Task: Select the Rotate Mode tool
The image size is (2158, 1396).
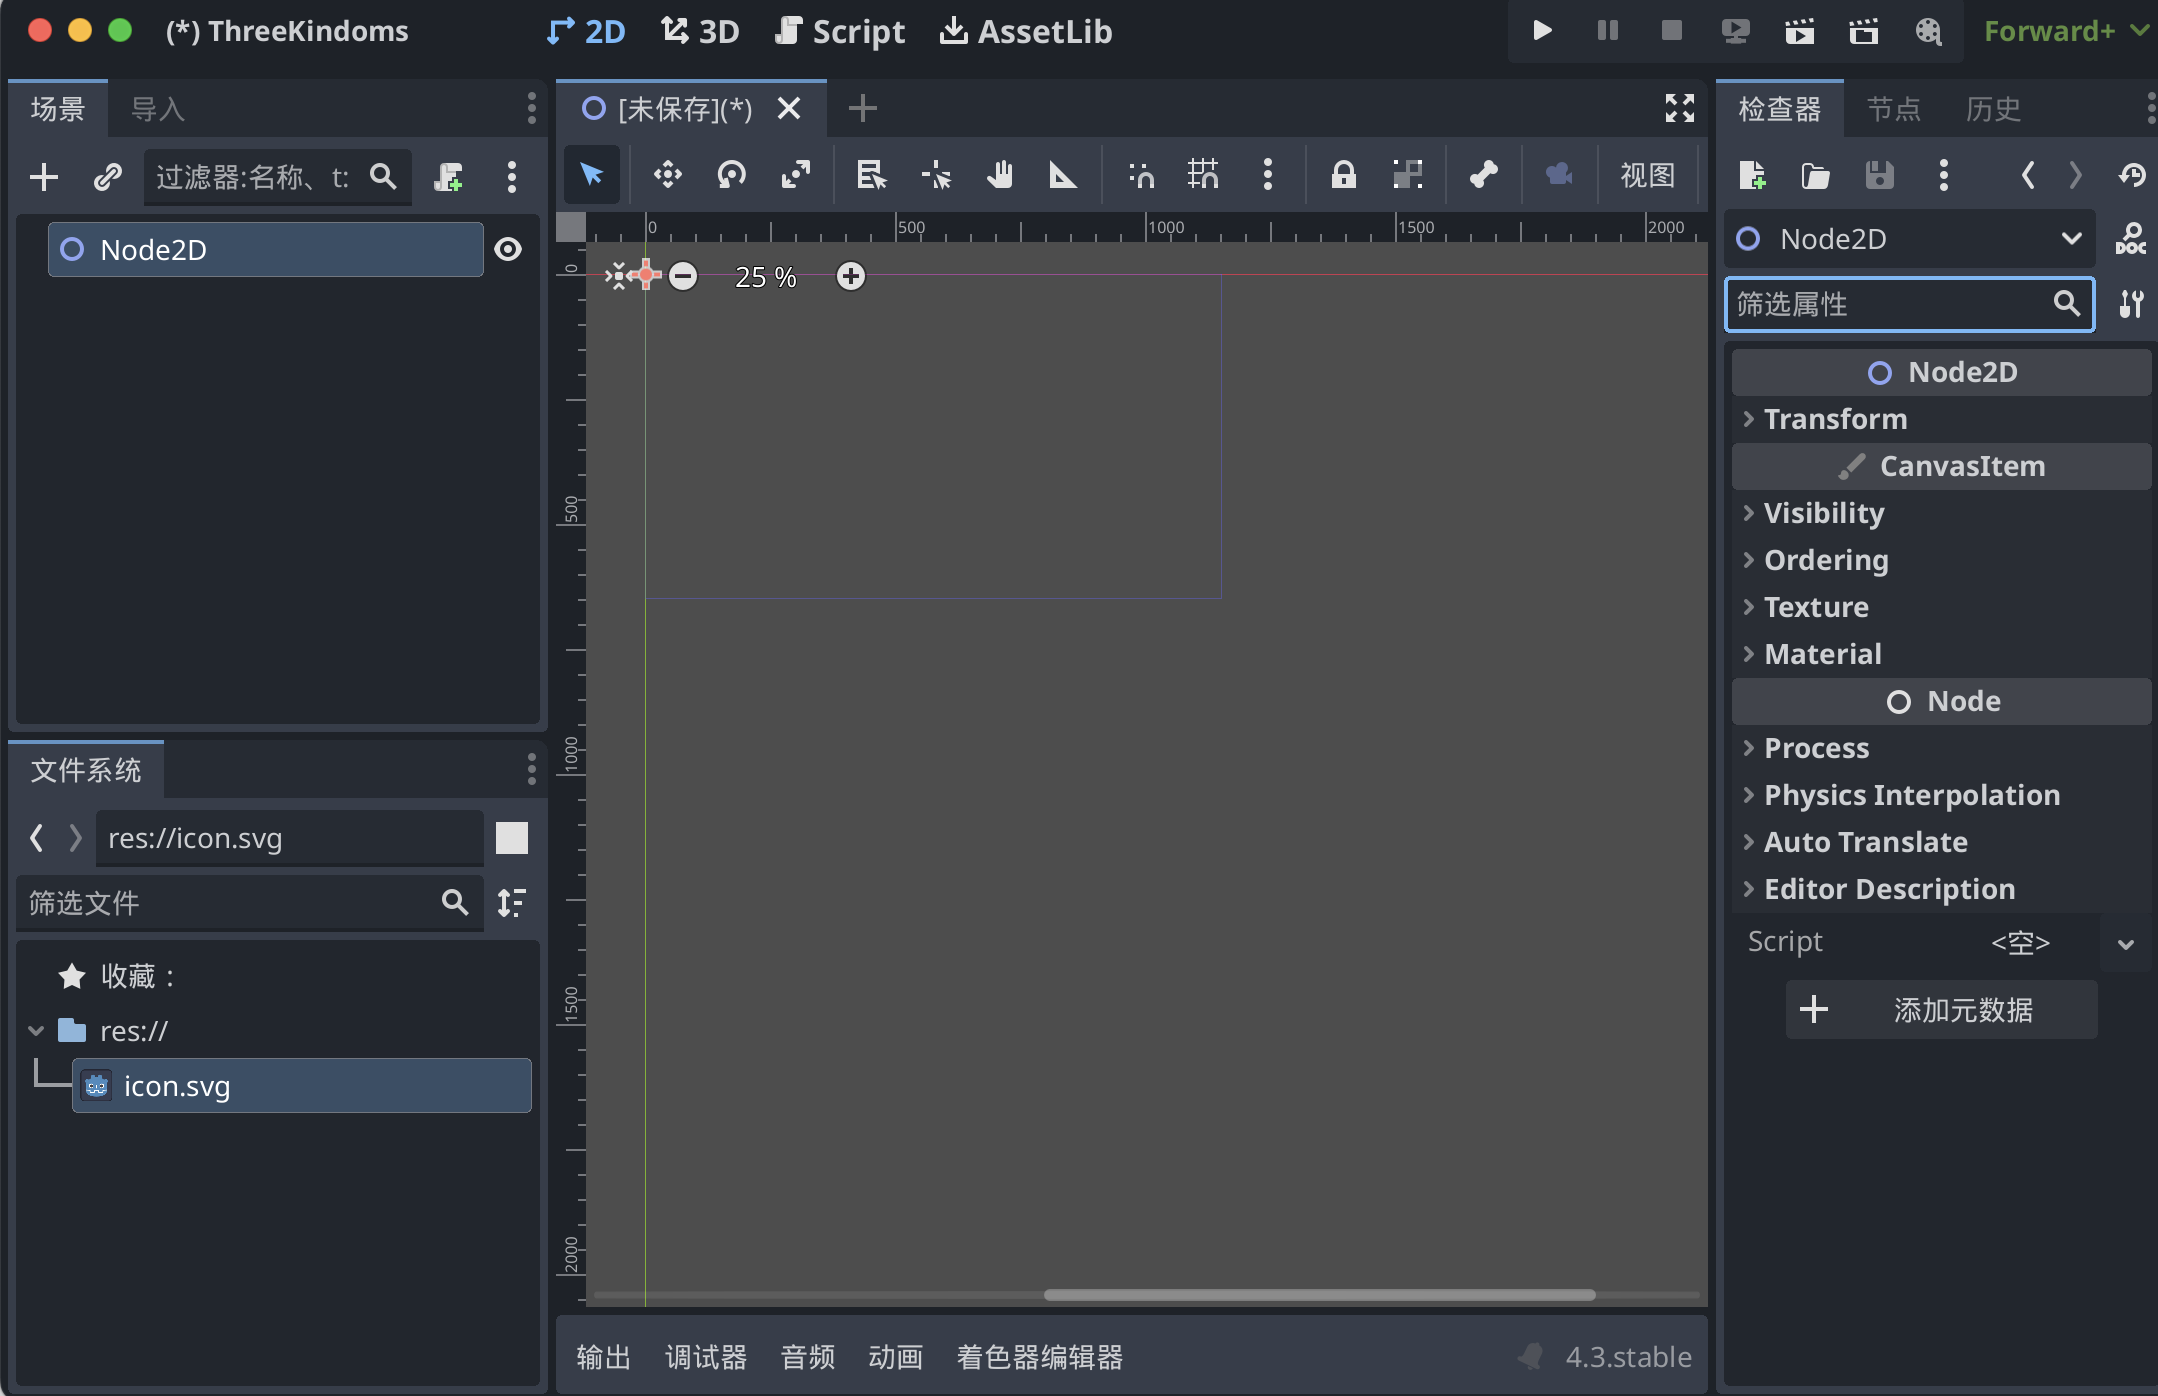Action: (x=731, y=175)
